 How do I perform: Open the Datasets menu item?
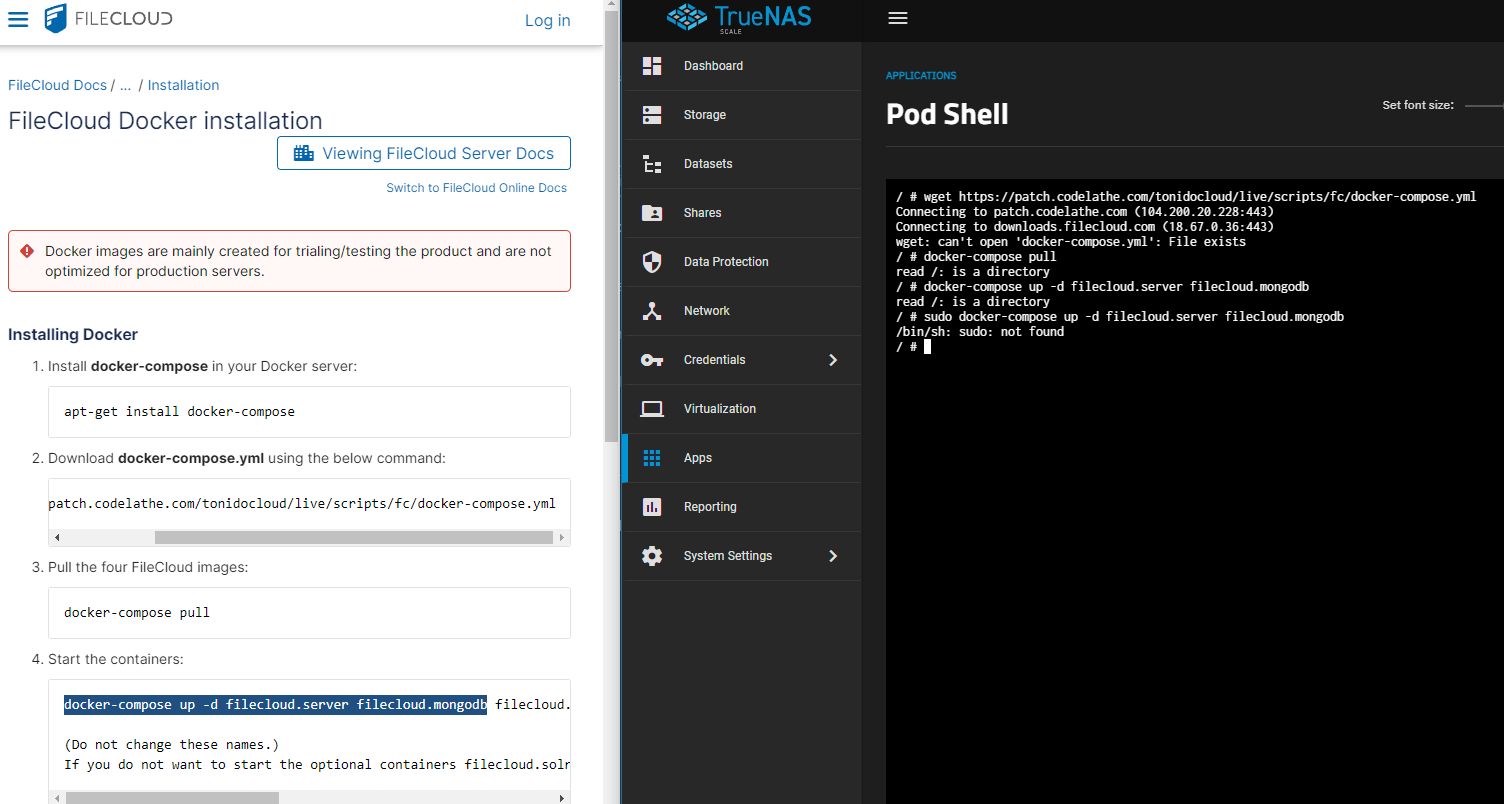click(x=741, y=164)
